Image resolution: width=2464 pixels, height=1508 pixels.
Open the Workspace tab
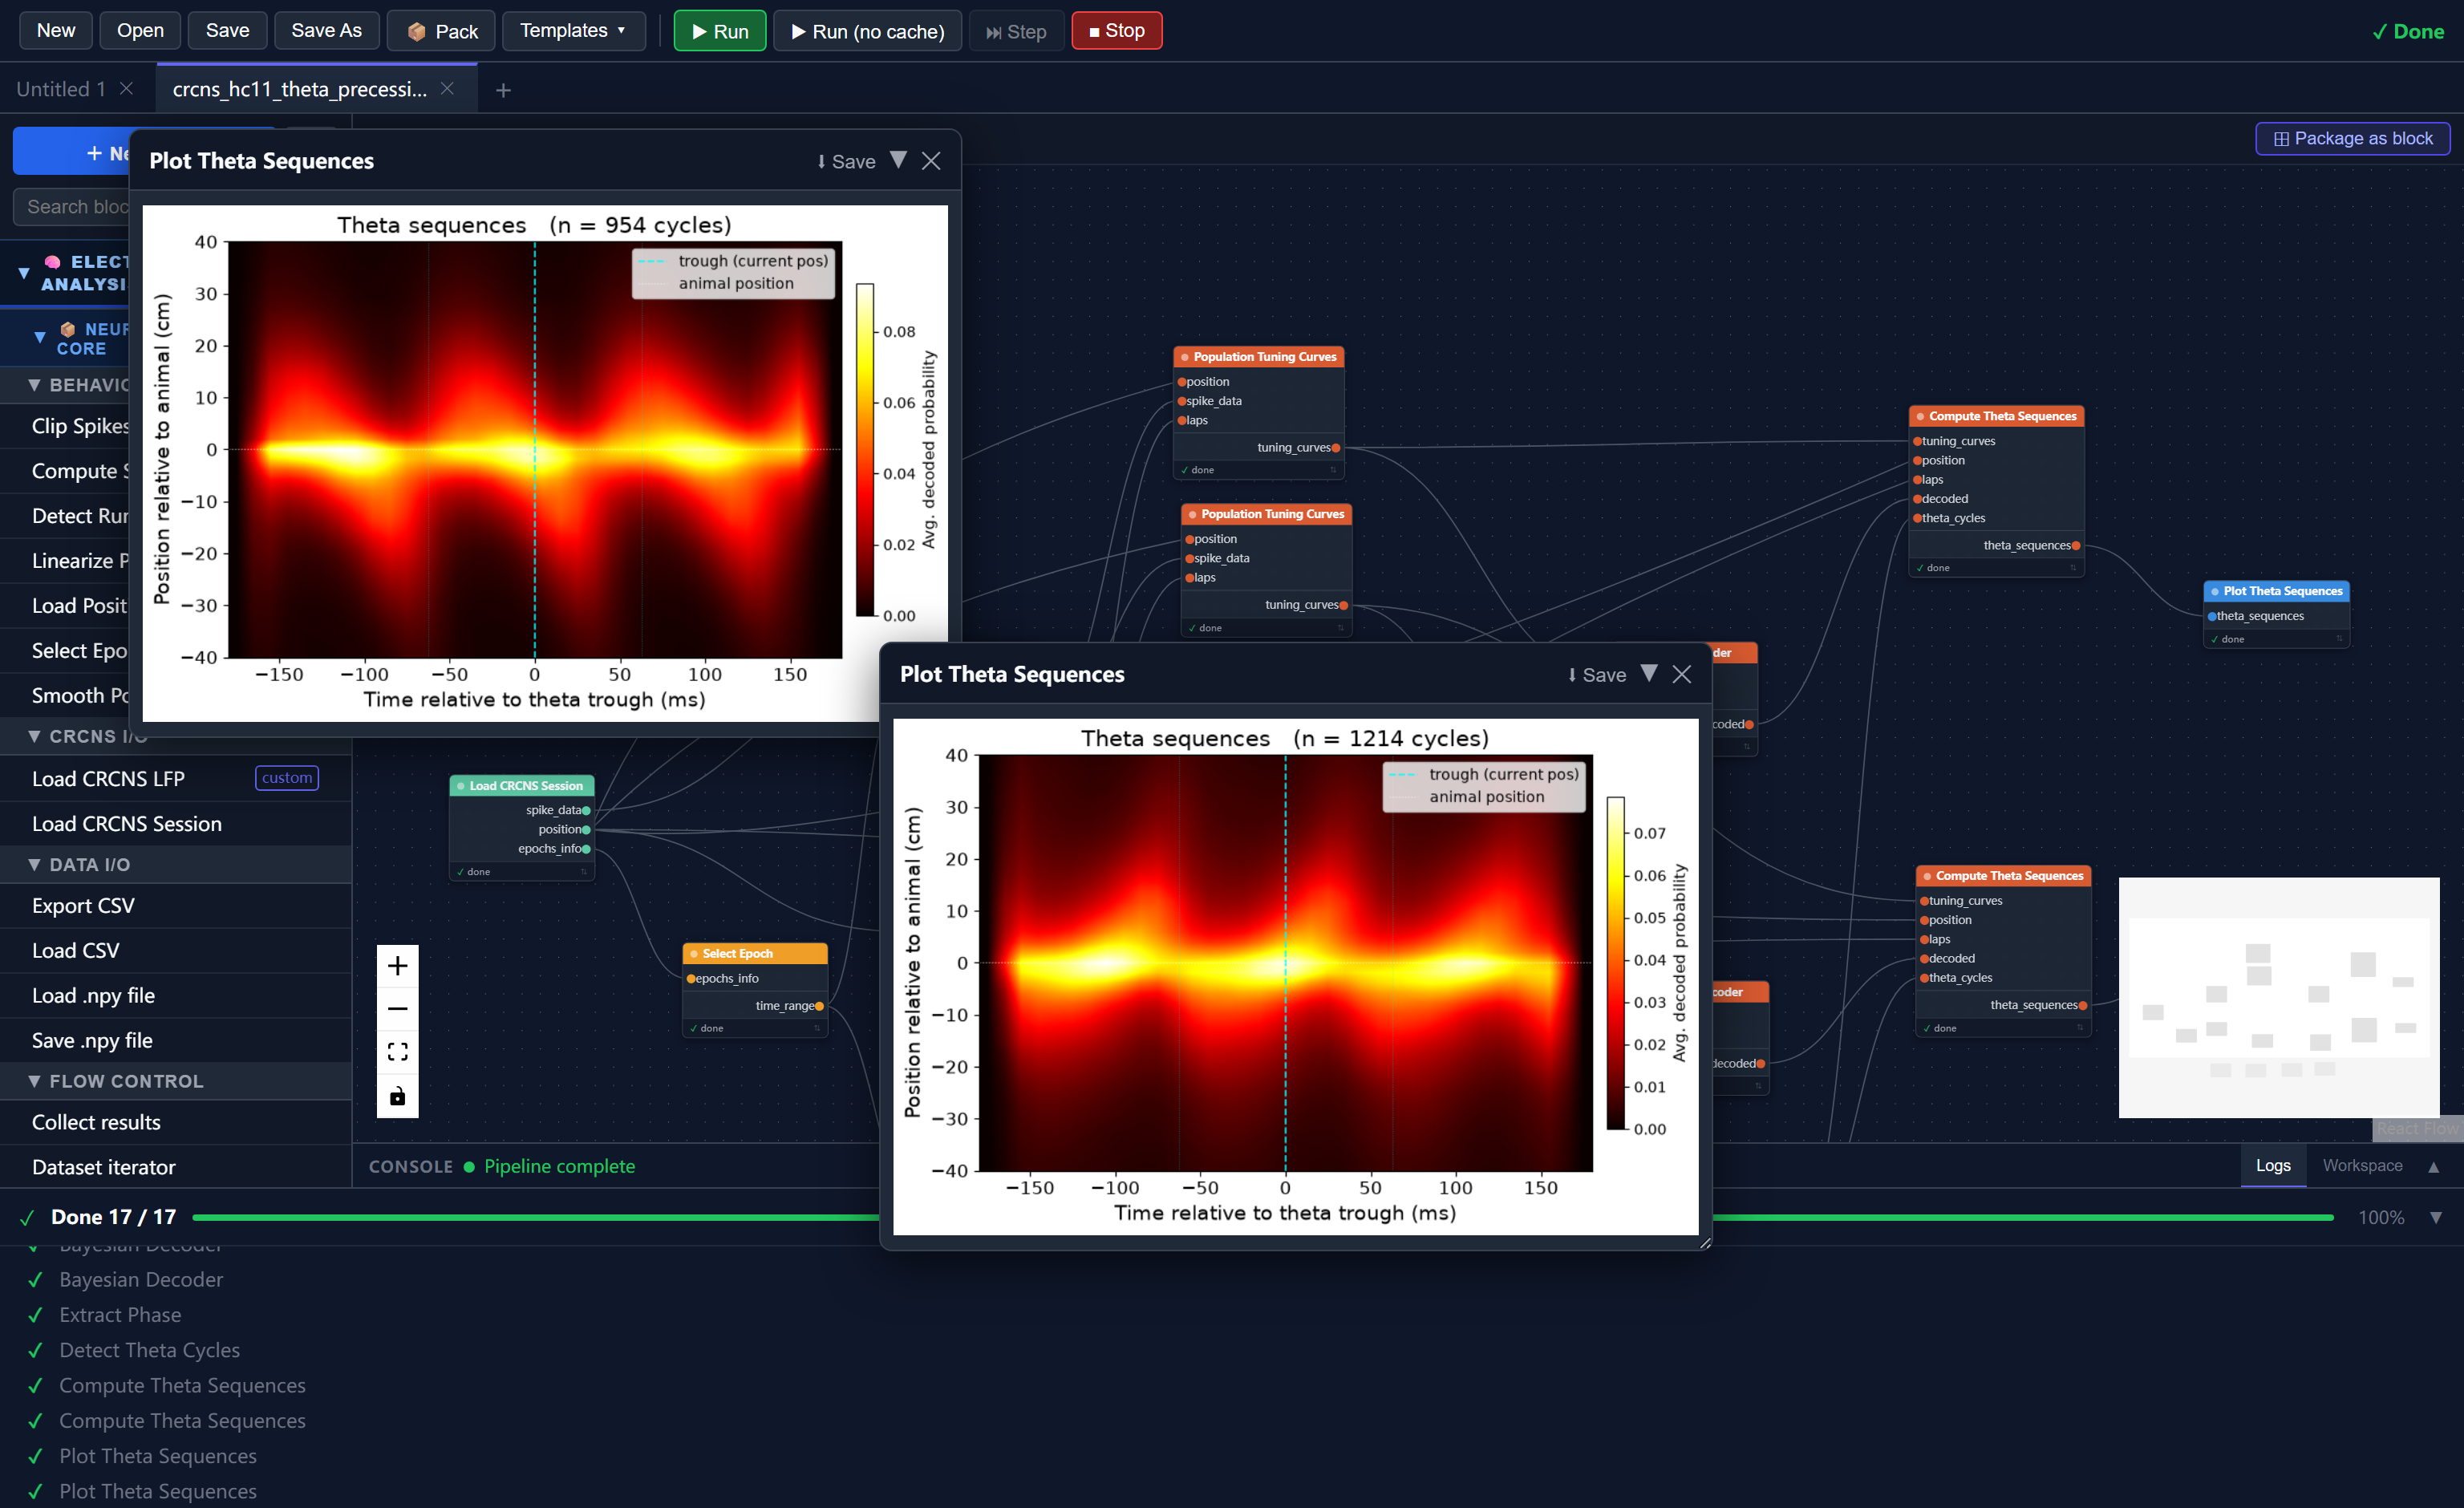tap(2362, 1165)
